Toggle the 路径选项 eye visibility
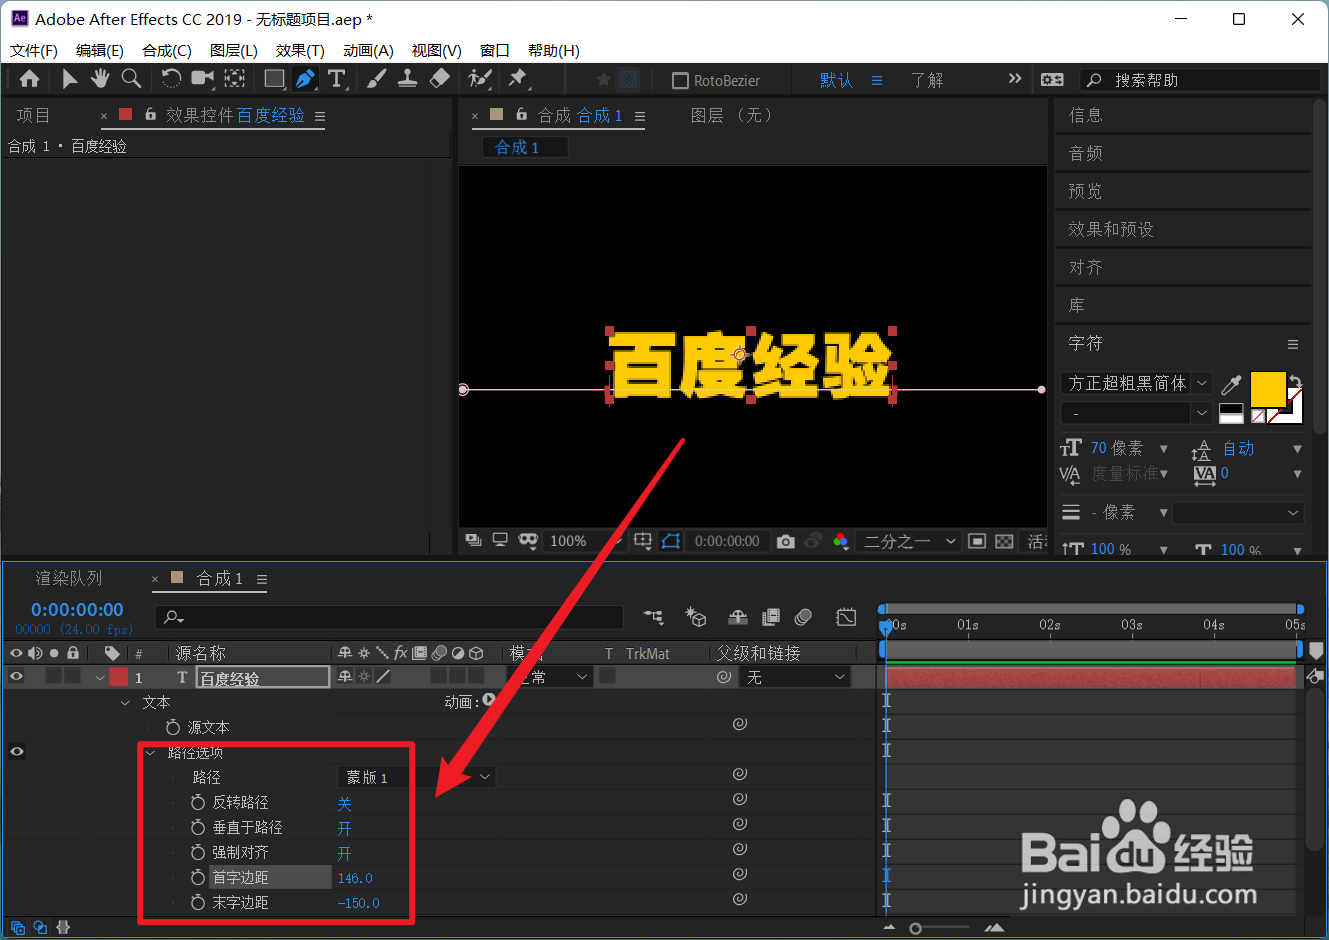The image size is (1329, 940). tap(17, 752)
